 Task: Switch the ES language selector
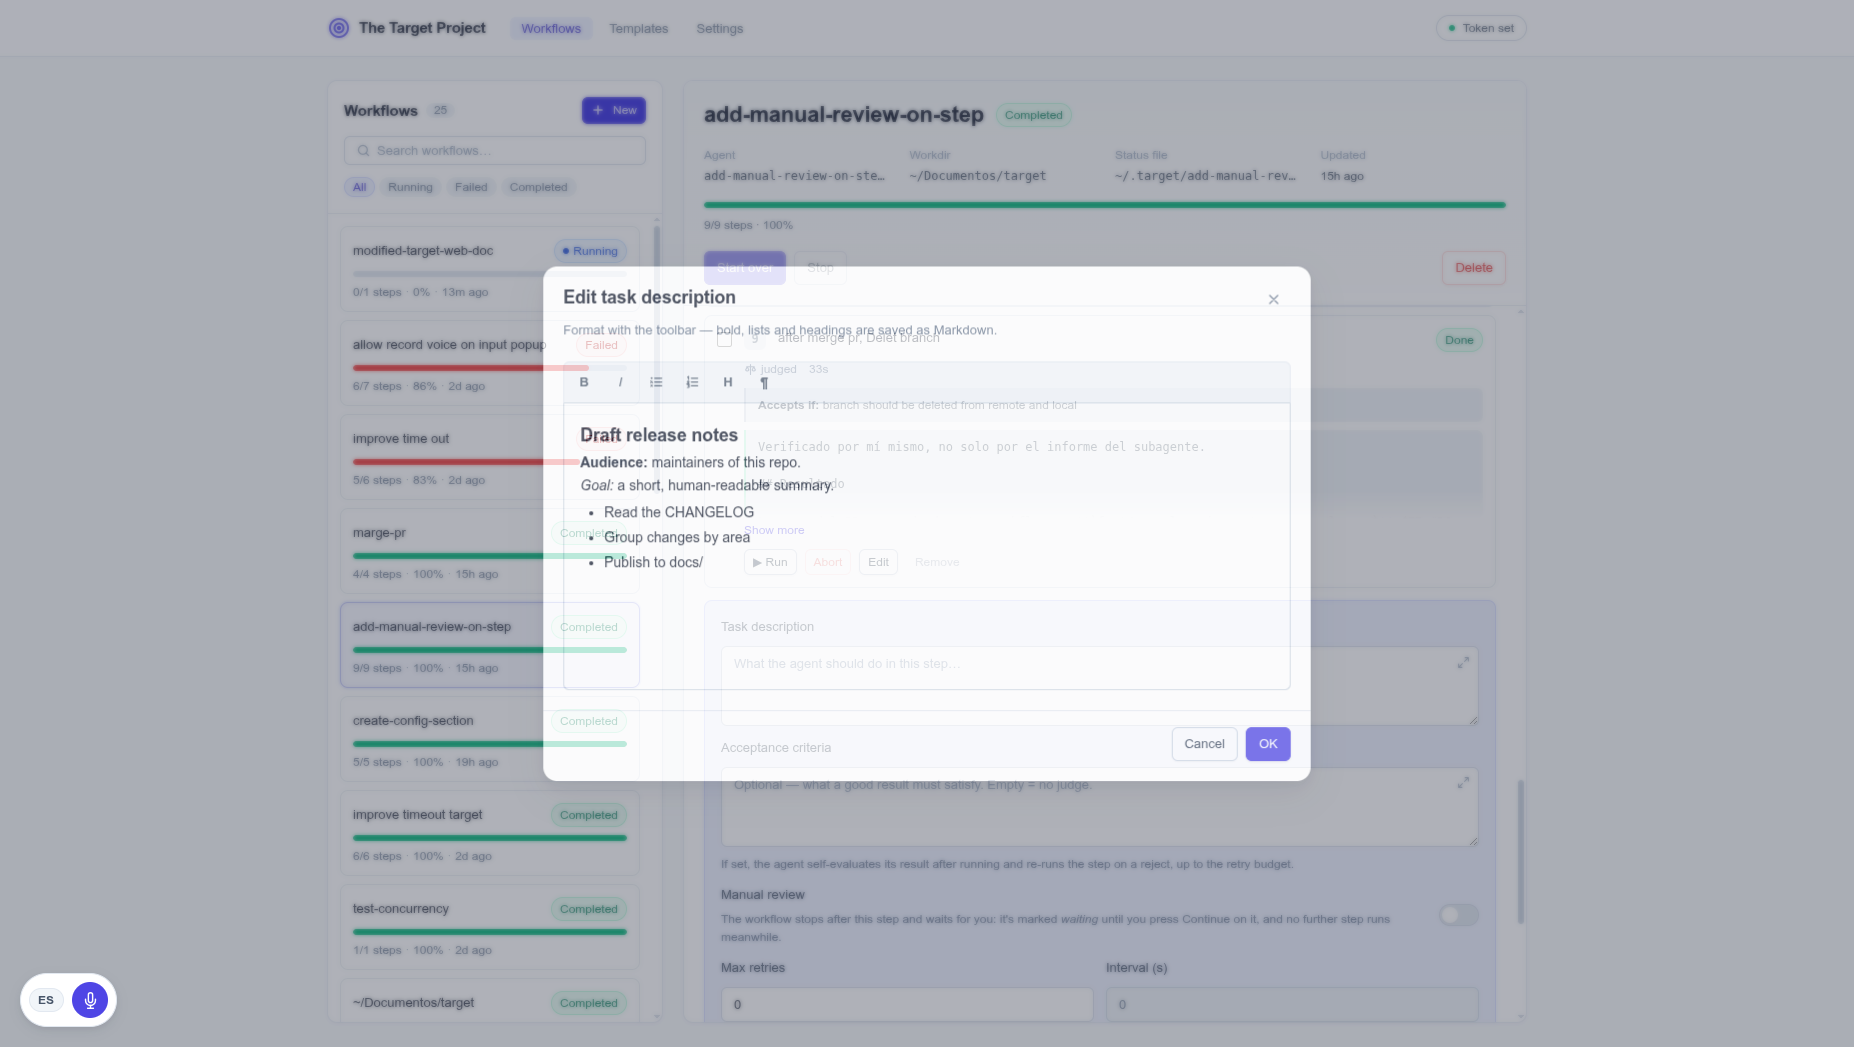coord(46,1000)
